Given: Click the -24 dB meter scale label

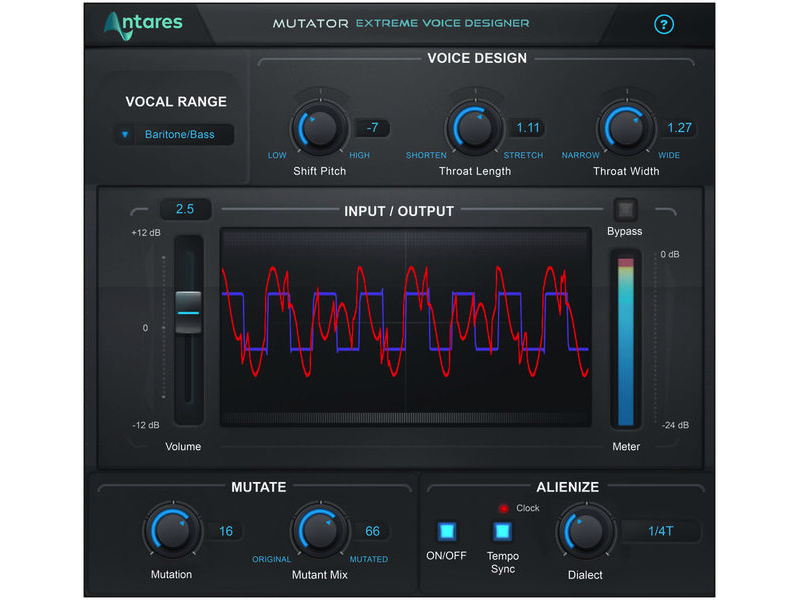Looking at the screenshot, I should pos(675,425).
